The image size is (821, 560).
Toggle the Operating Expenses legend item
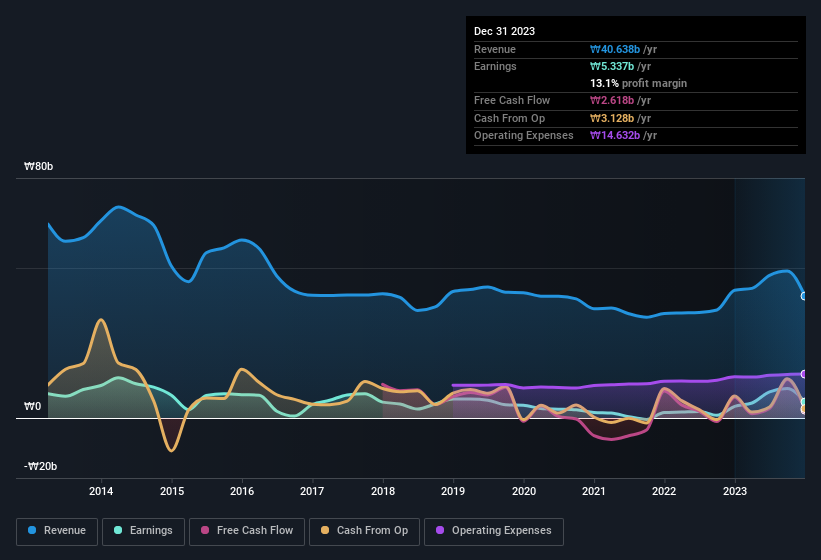493,531
